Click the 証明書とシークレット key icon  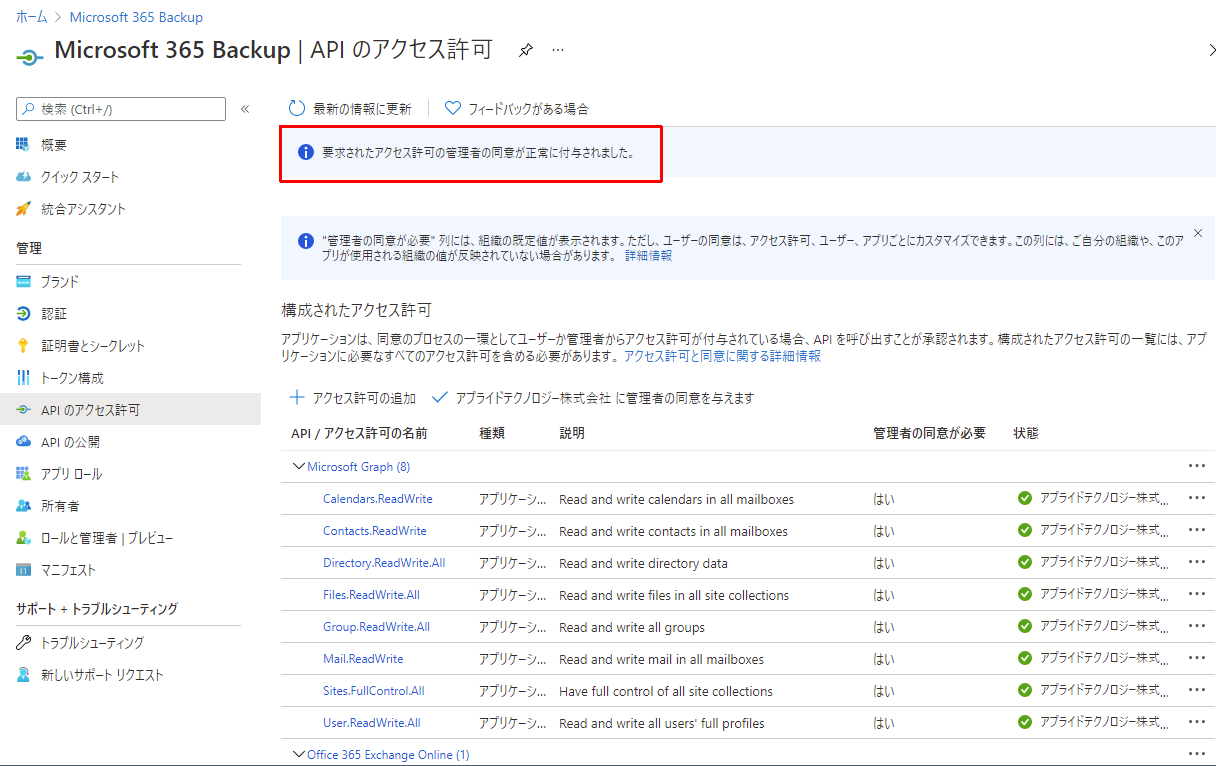pyautogui.click(x=24, y=346)
